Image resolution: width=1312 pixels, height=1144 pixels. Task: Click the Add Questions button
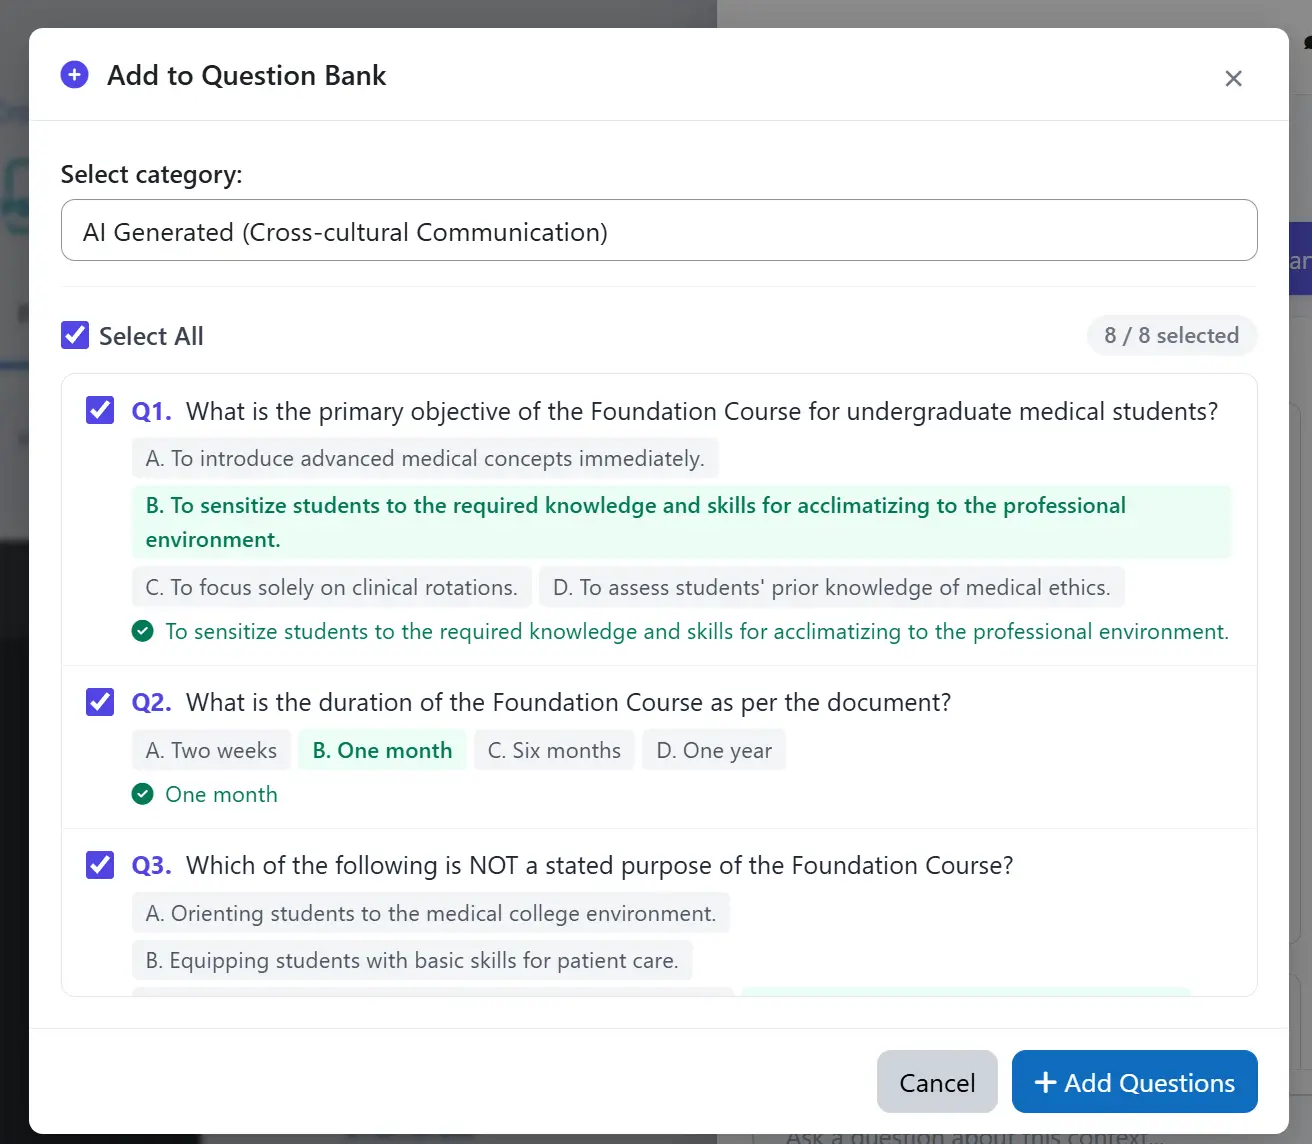point(1134,1082)
